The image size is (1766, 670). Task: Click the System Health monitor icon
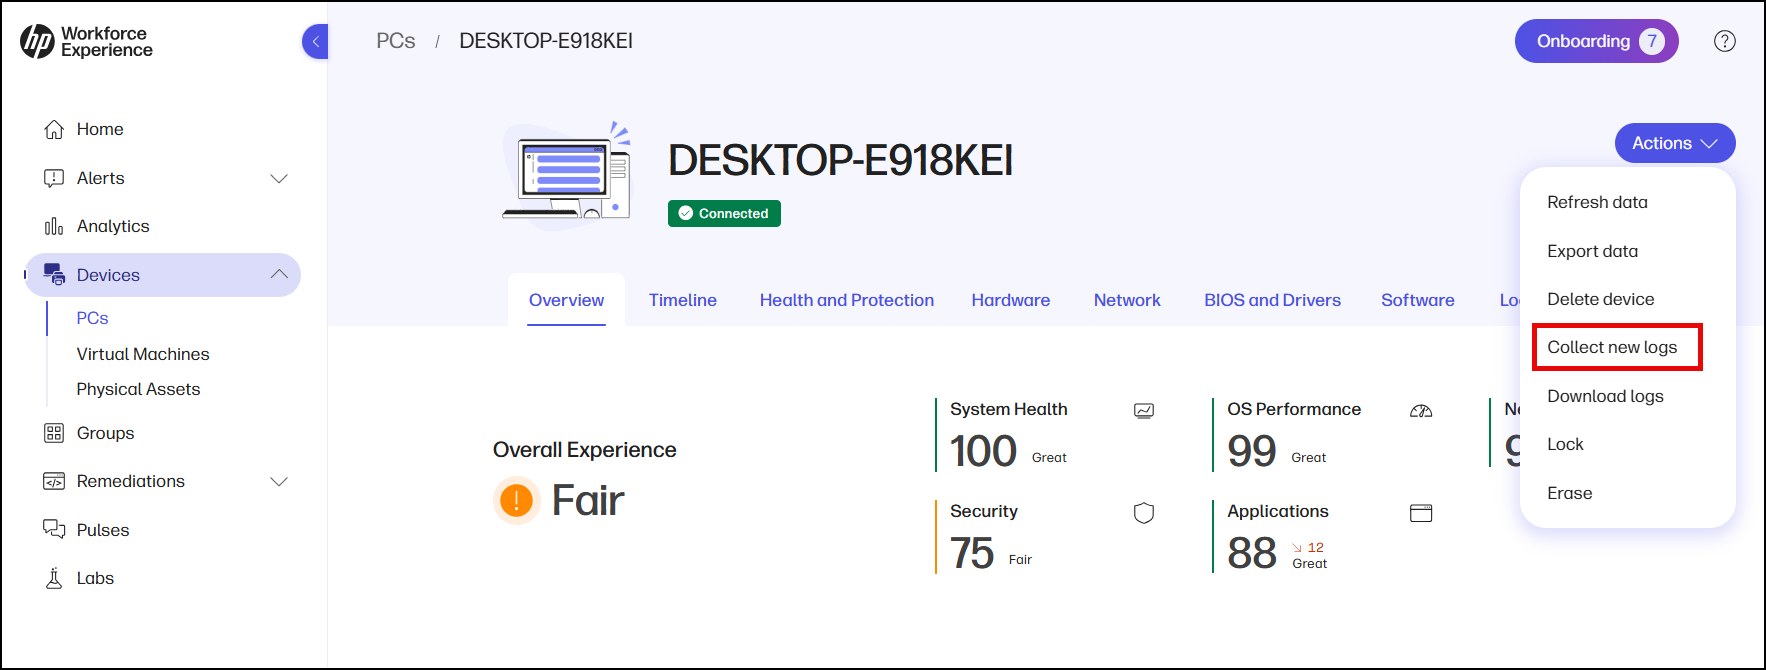tap(1144, 411)
